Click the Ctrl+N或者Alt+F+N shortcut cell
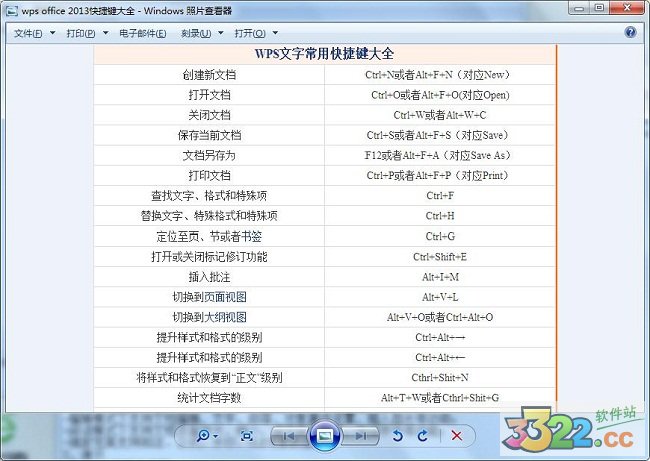 pyautogui.click(x=440, y=75)
